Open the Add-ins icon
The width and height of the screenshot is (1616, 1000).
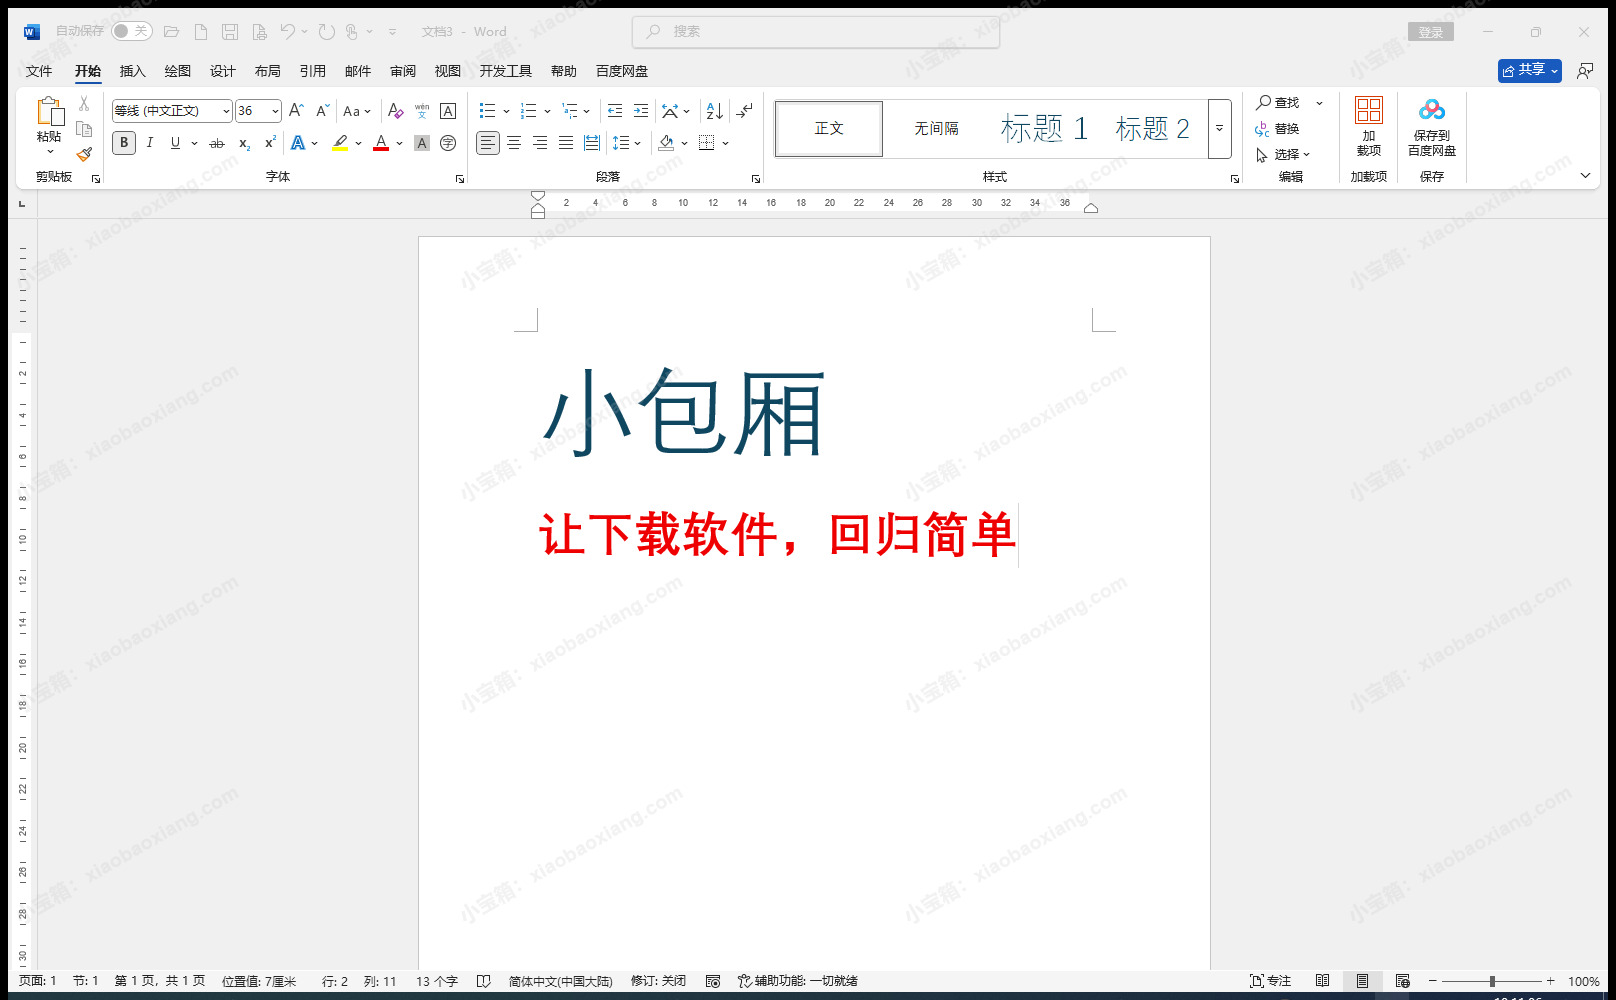point(1368,112)
